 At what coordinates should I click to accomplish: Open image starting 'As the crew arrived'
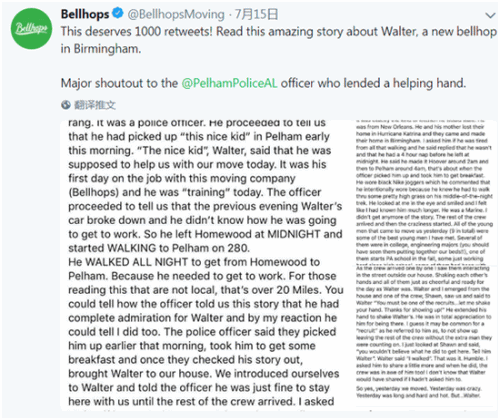click(x=424, y=337)
